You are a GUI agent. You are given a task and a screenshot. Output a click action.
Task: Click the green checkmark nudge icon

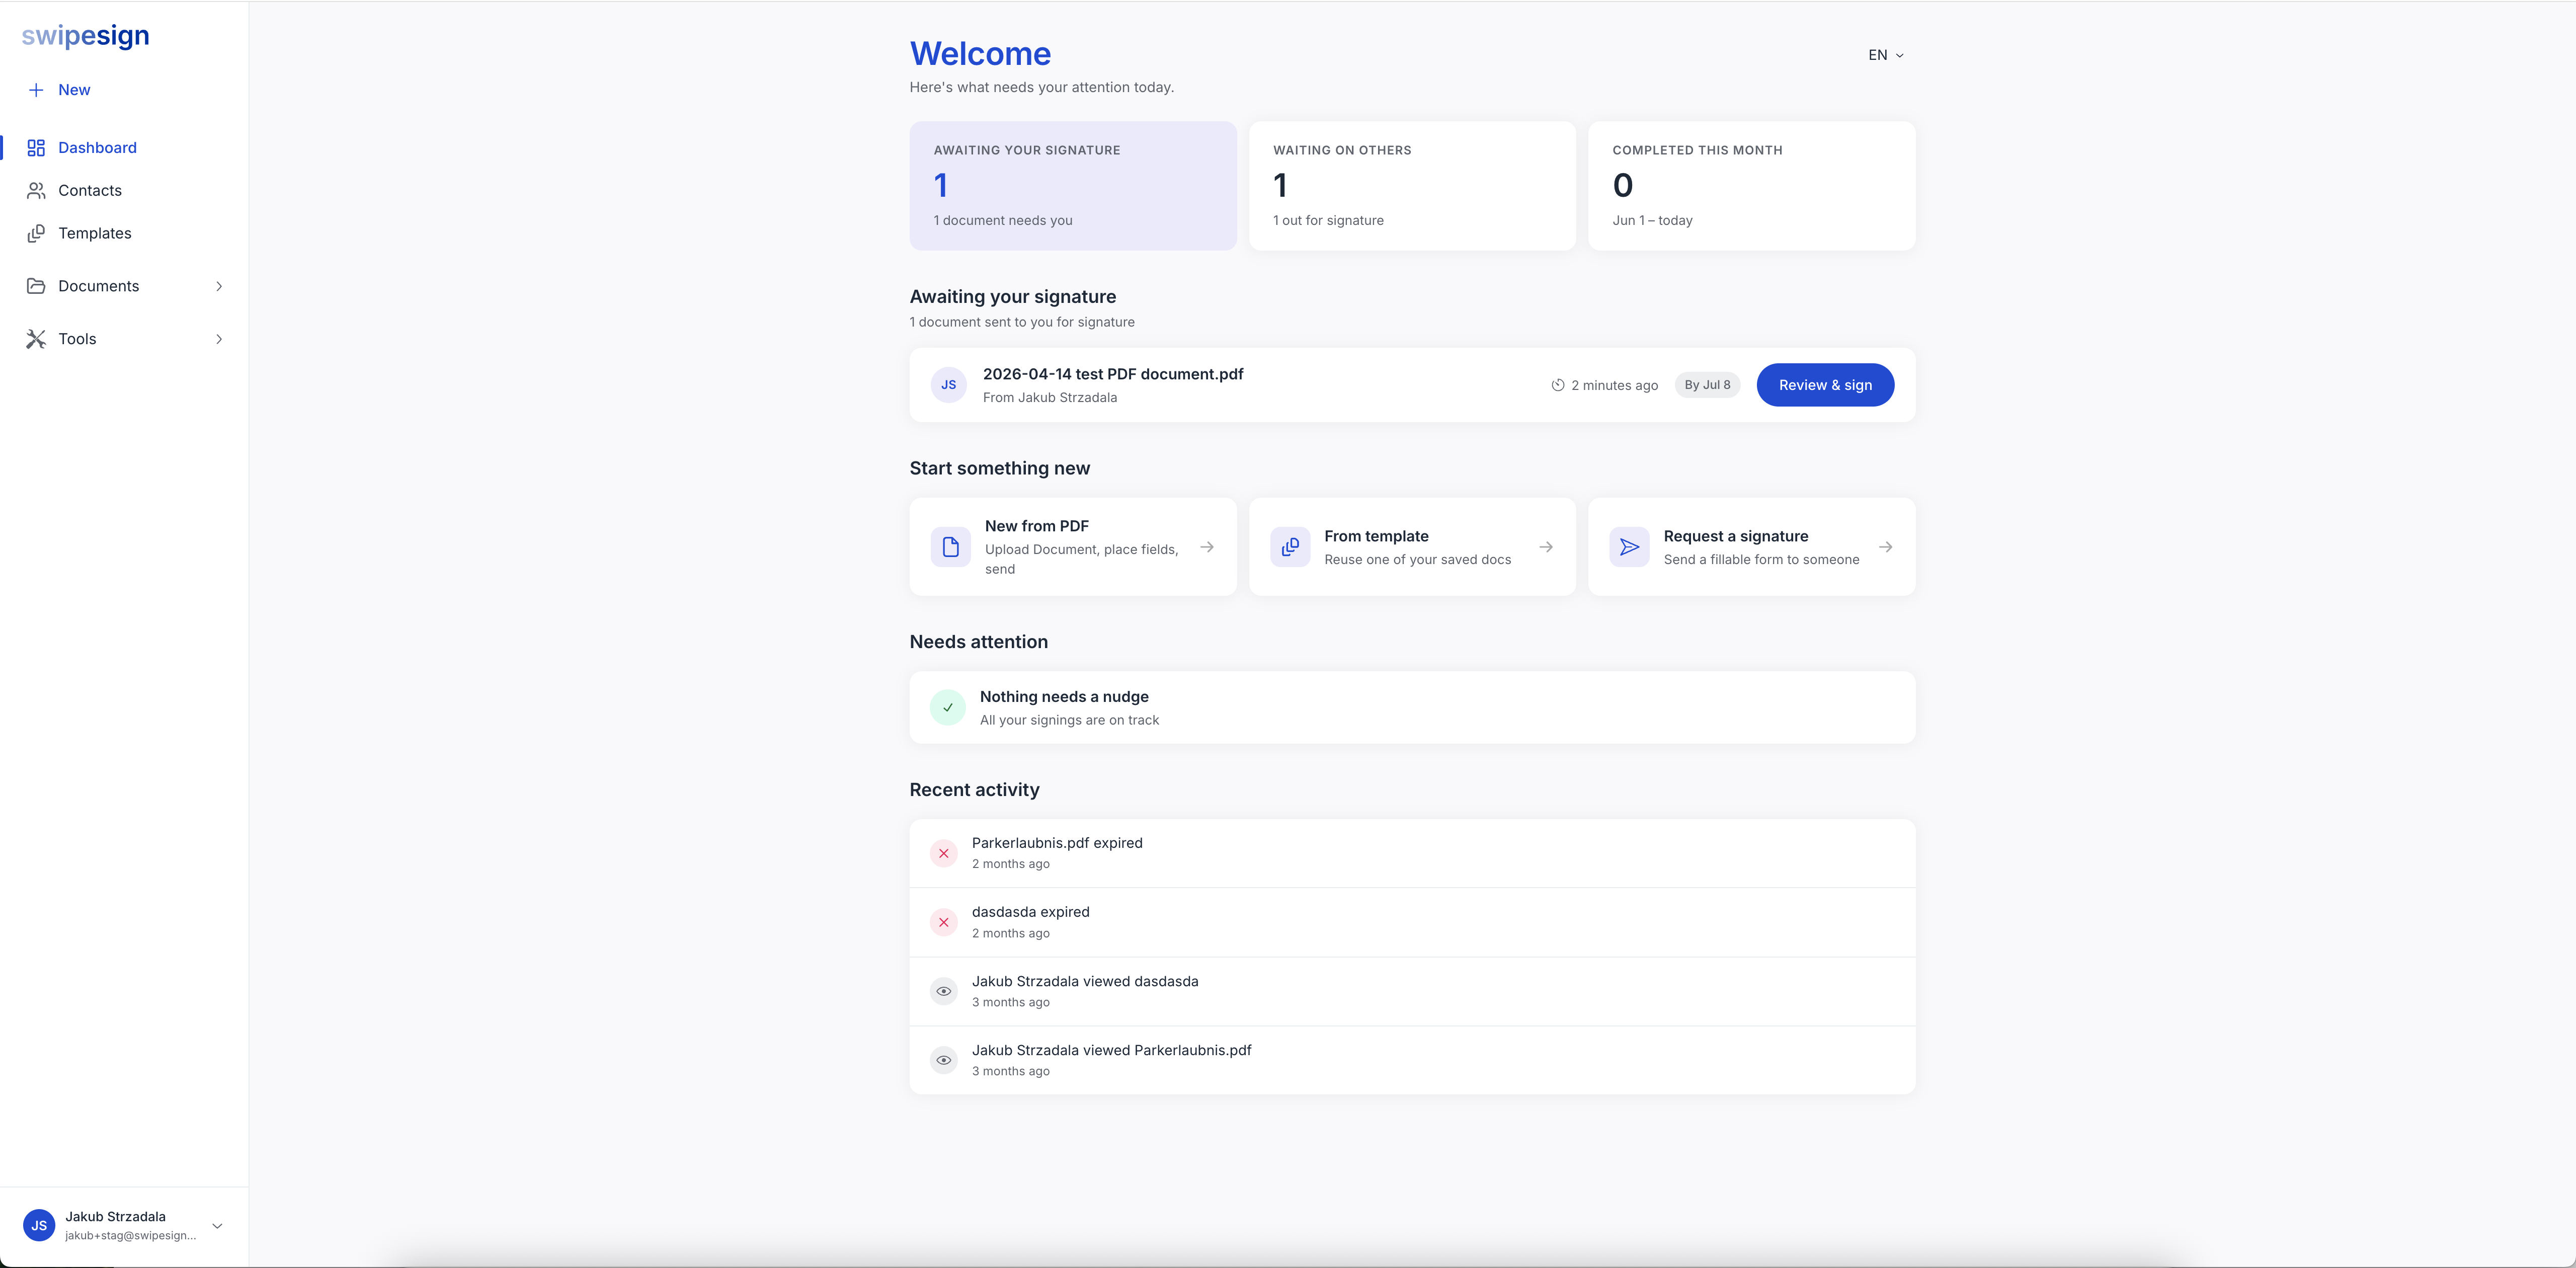947,707
